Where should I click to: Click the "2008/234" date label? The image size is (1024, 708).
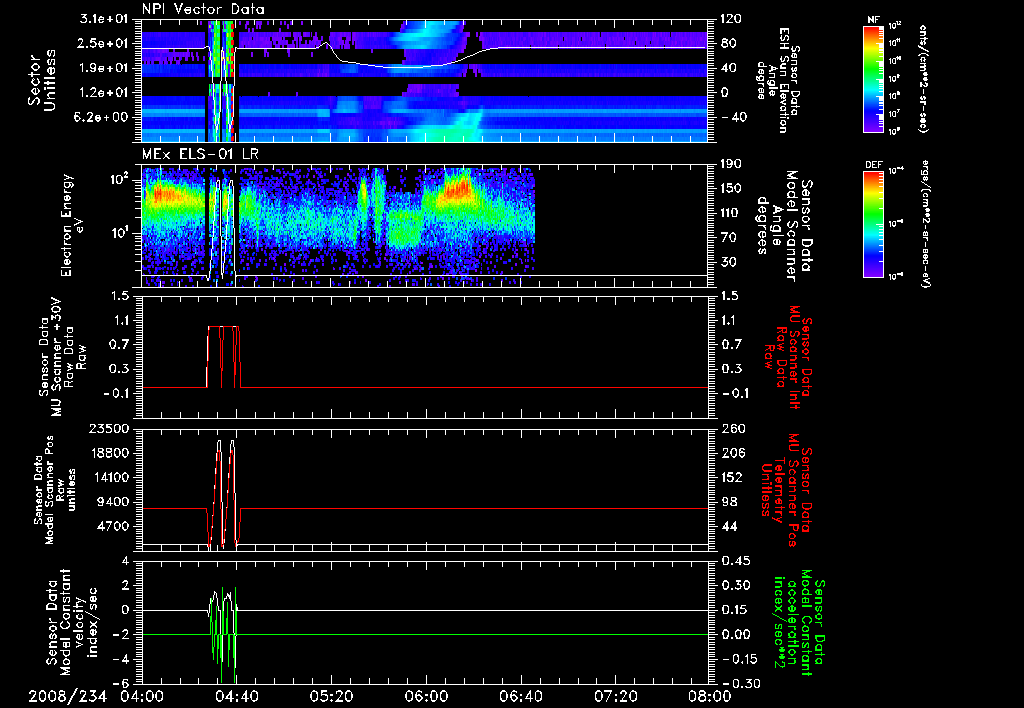[x=67, y=697]
